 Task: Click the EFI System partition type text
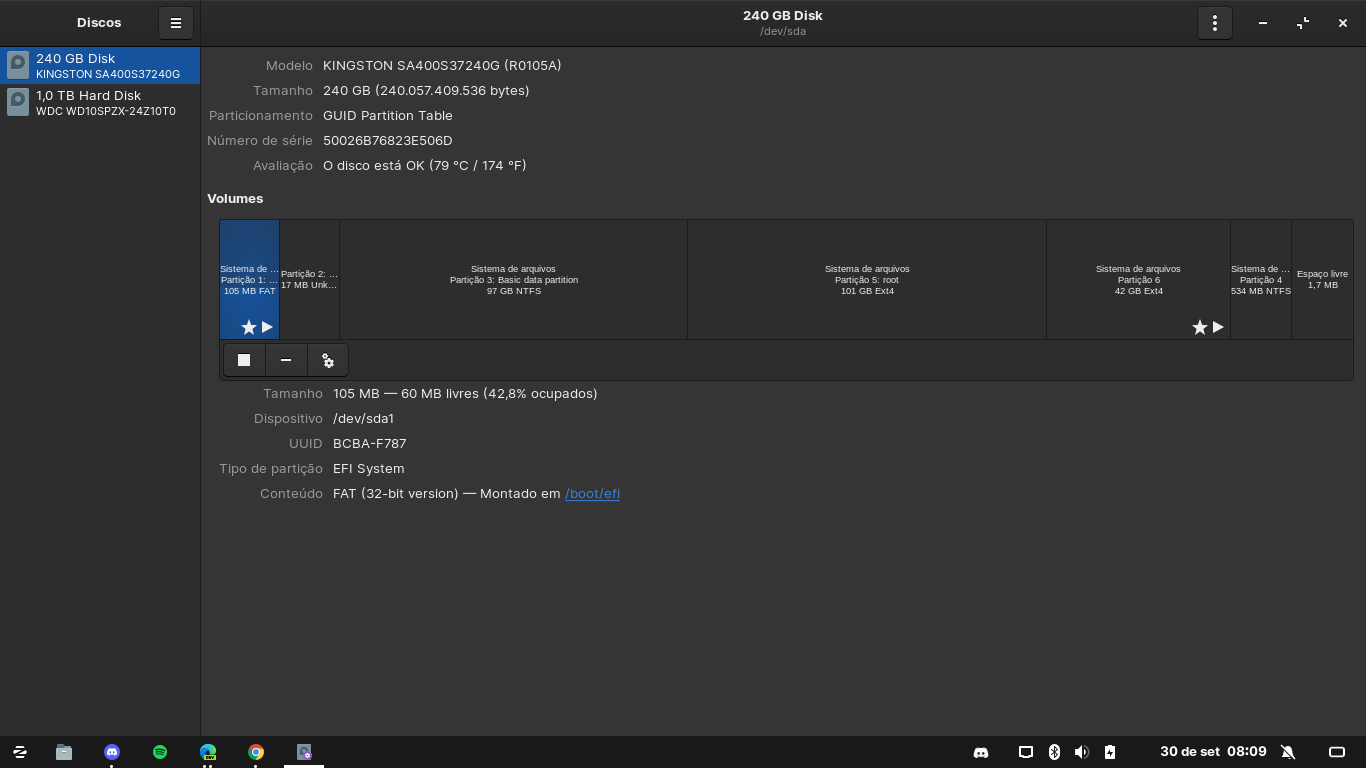[x=369, y=469]
